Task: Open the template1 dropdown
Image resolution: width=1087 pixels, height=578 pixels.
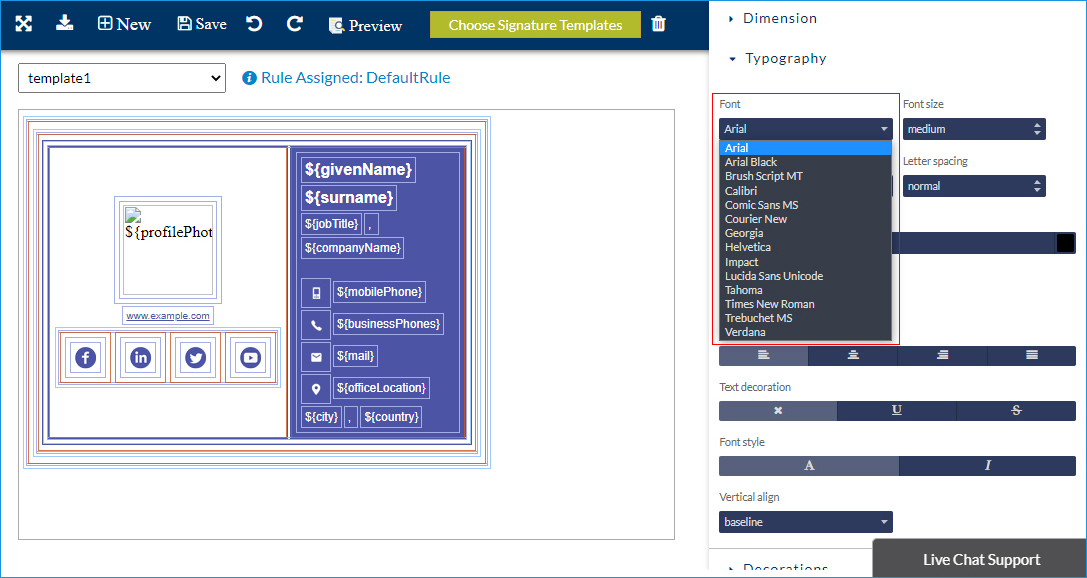Action: 122,78
